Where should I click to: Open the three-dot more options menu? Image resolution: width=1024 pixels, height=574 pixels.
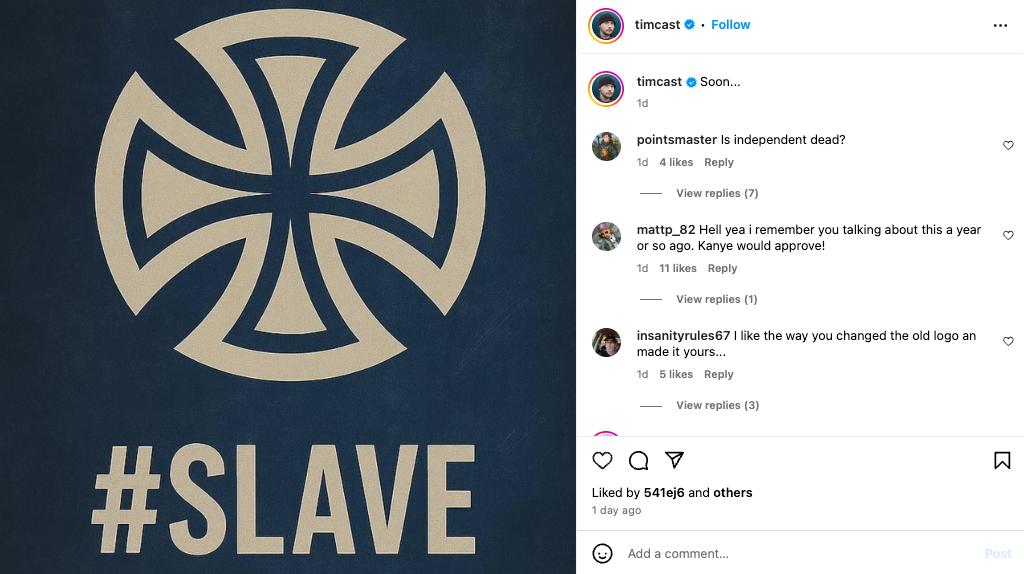coord(1000,25)
